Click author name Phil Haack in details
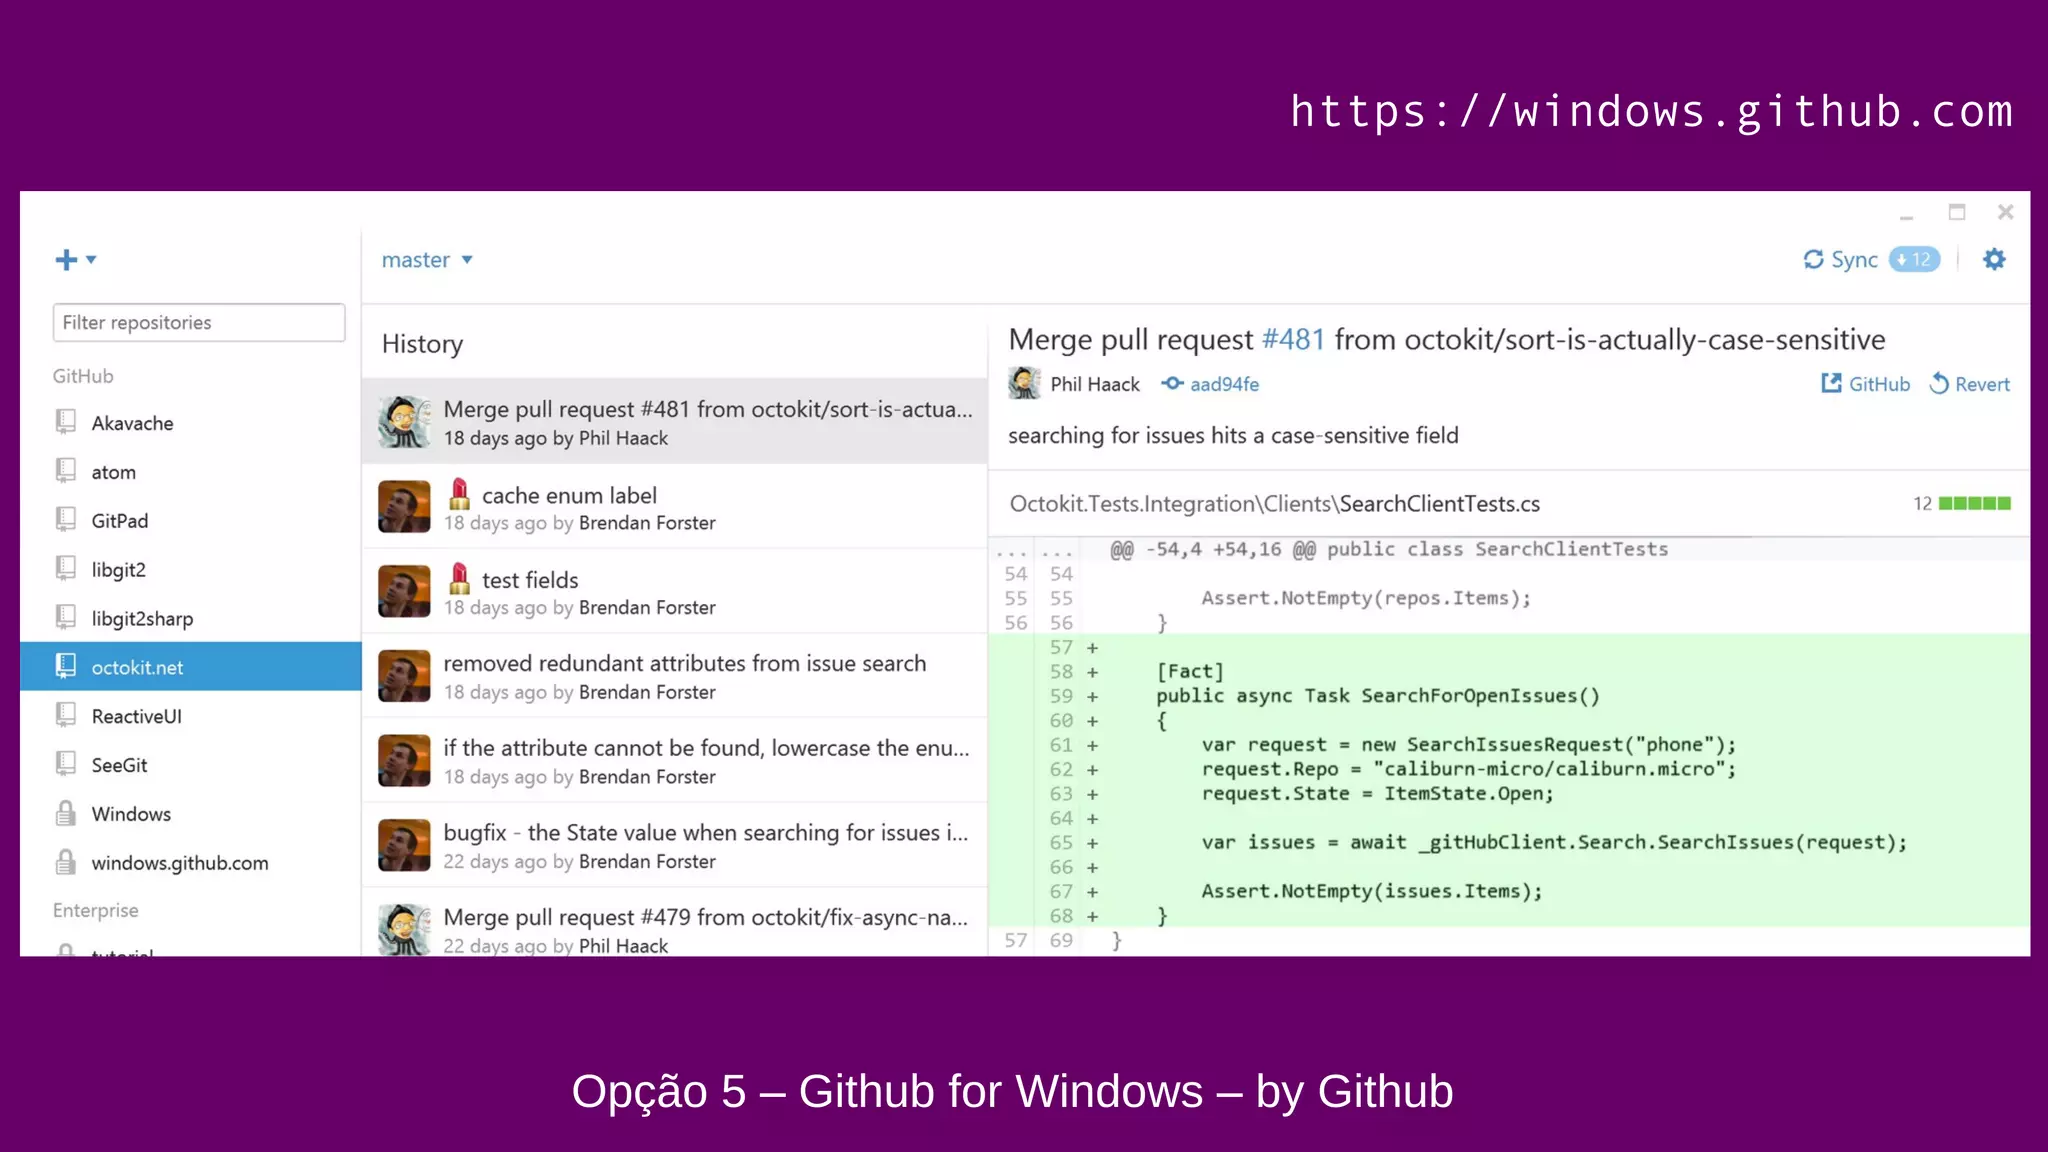The height and width of the screenshot is (1152, 2048). pyautogui.click(x=1095, y=384)
